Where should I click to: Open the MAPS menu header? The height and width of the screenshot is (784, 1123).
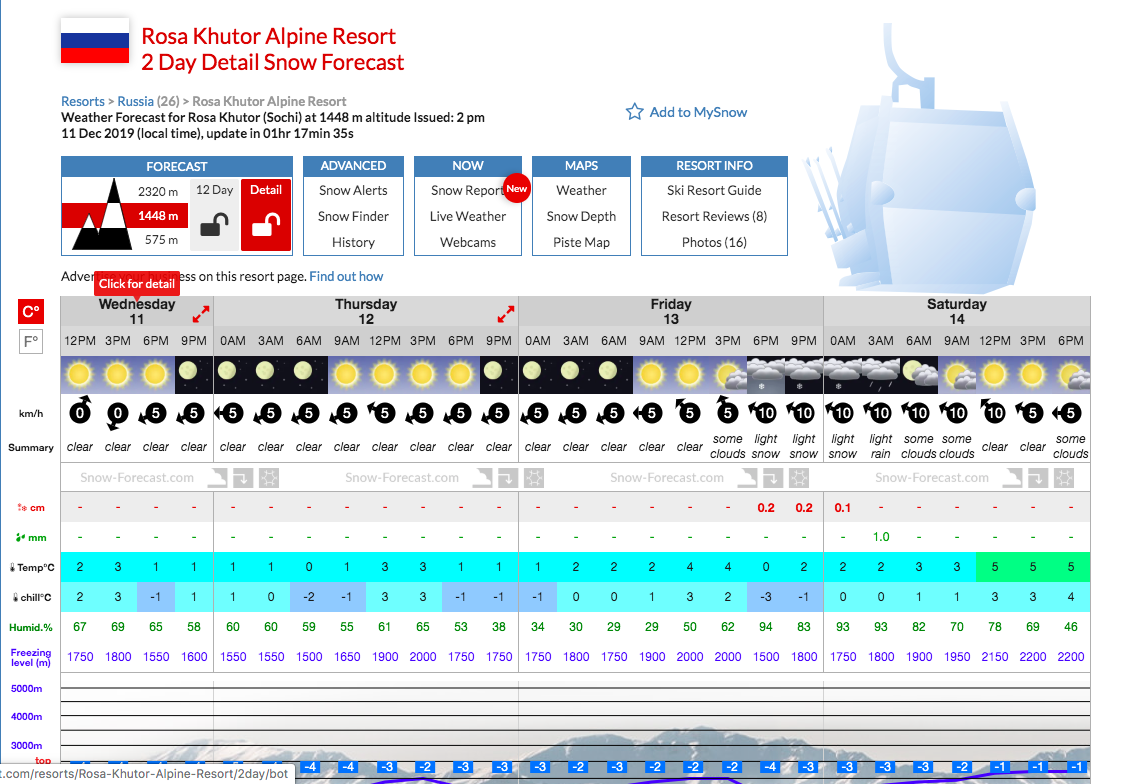582,165
